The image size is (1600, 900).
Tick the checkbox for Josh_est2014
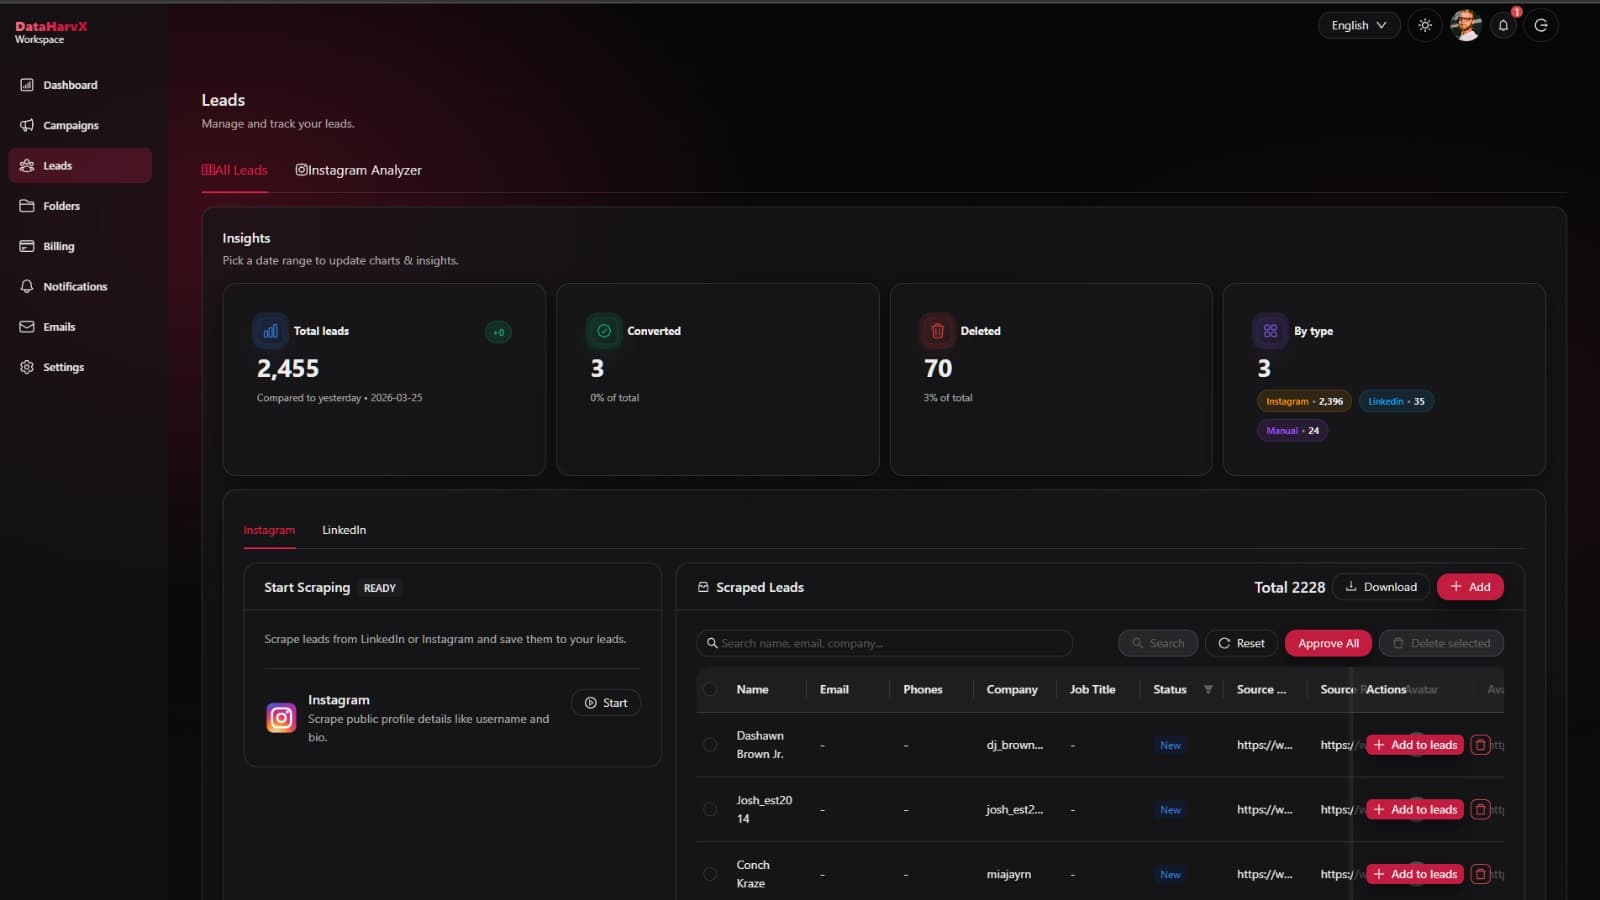[x=710, y=810]
